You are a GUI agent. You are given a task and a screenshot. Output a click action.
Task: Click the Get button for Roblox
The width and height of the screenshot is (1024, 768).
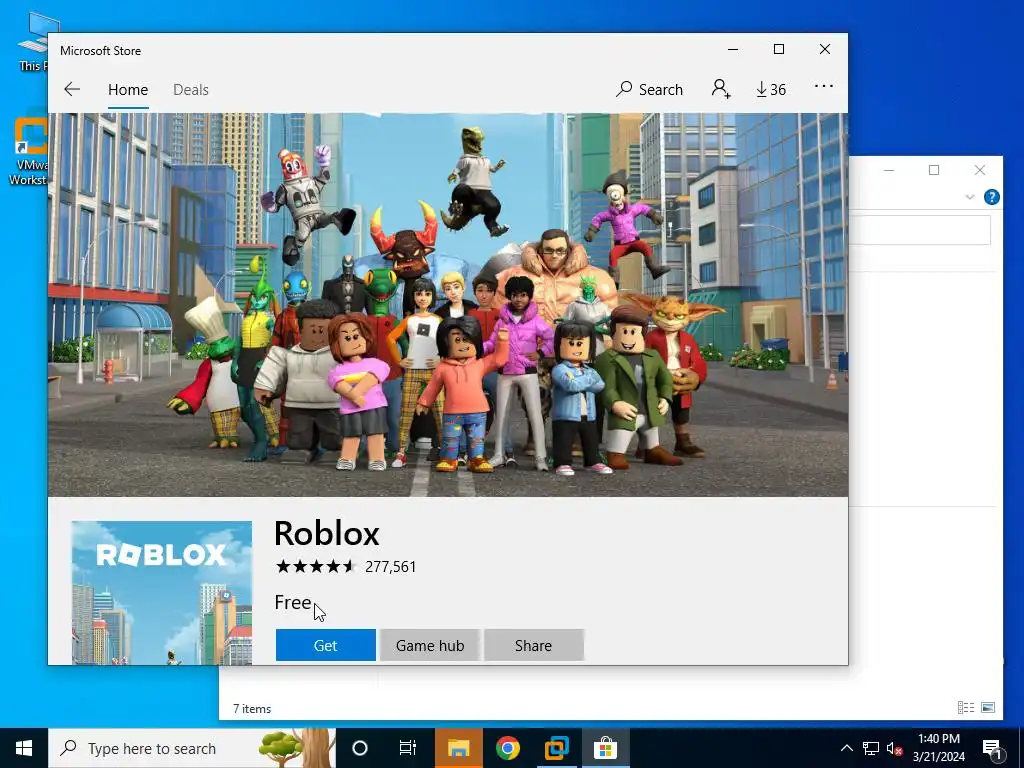pos(325,645)
